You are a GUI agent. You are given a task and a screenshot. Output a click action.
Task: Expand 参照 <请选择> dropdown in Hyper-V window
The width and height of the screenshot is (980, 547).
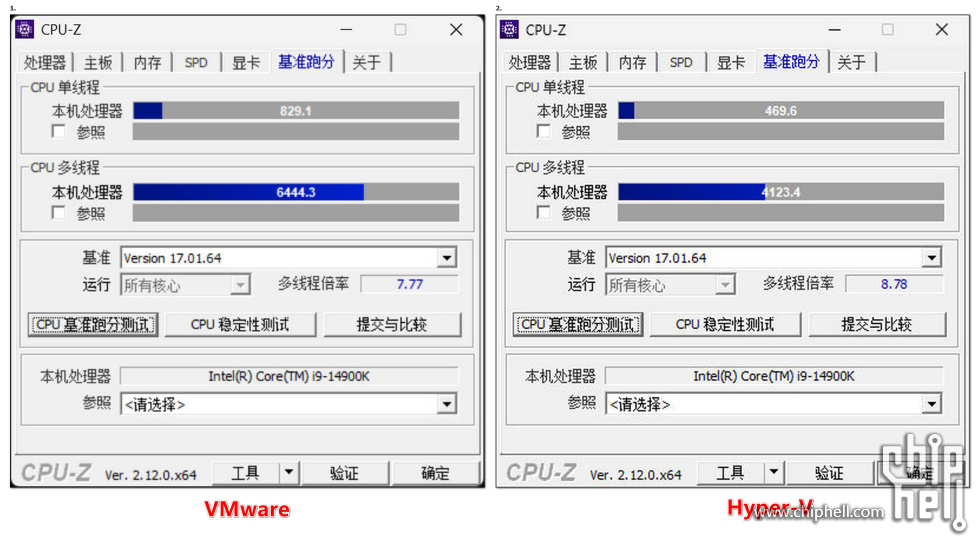(931, 404)
